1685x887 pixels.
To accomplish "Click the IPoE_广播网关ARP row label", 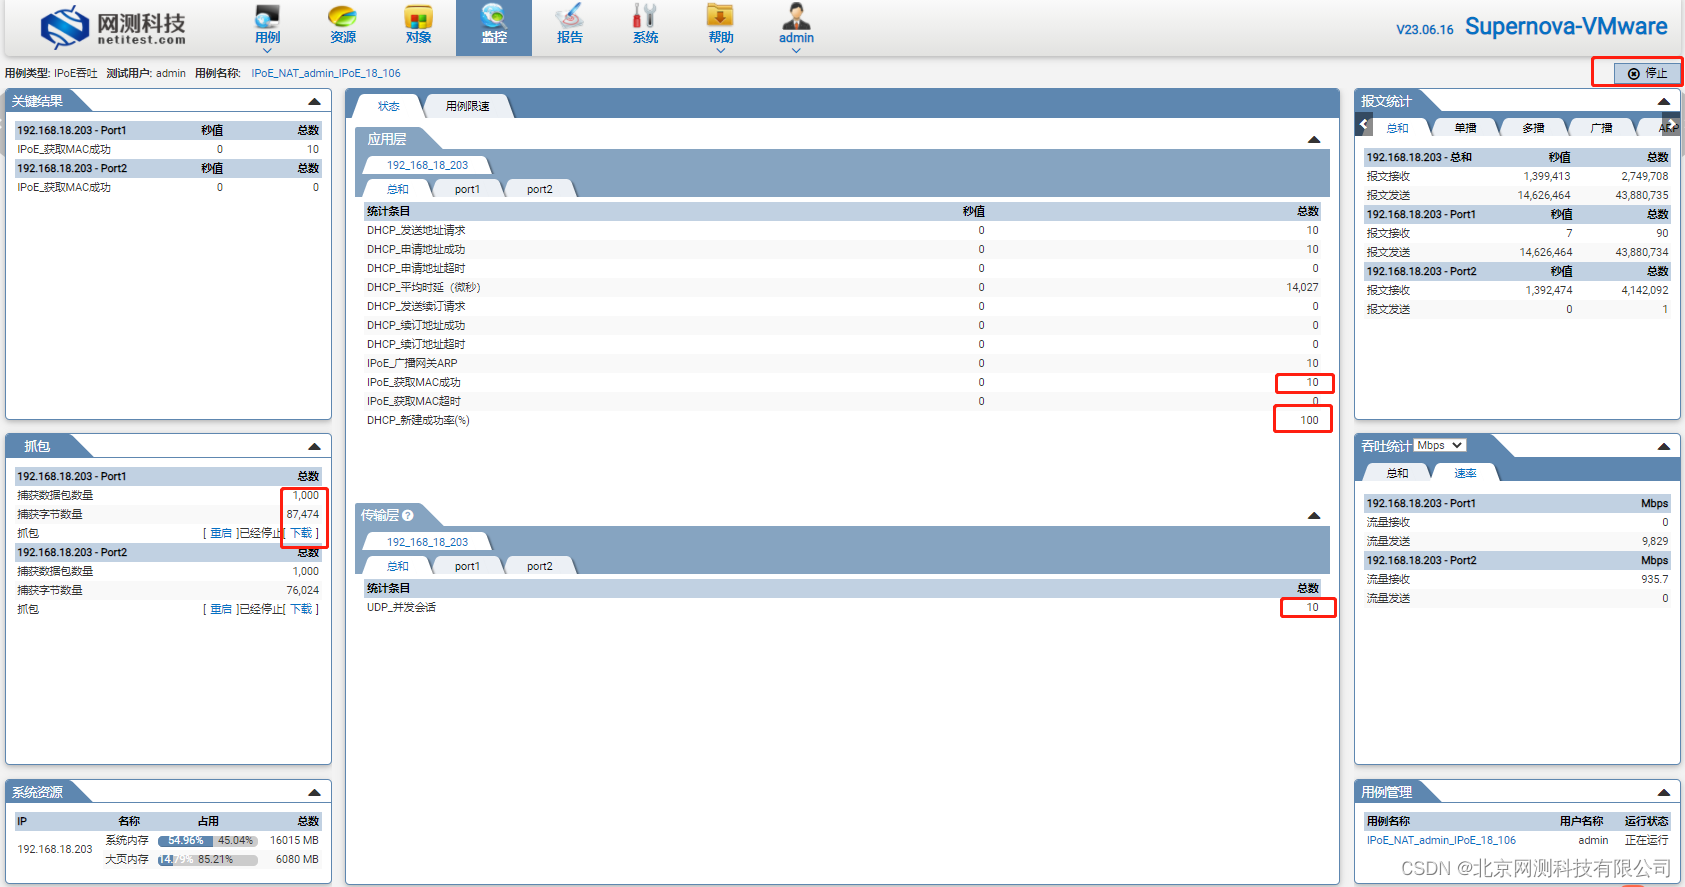I will click(412, 363).
